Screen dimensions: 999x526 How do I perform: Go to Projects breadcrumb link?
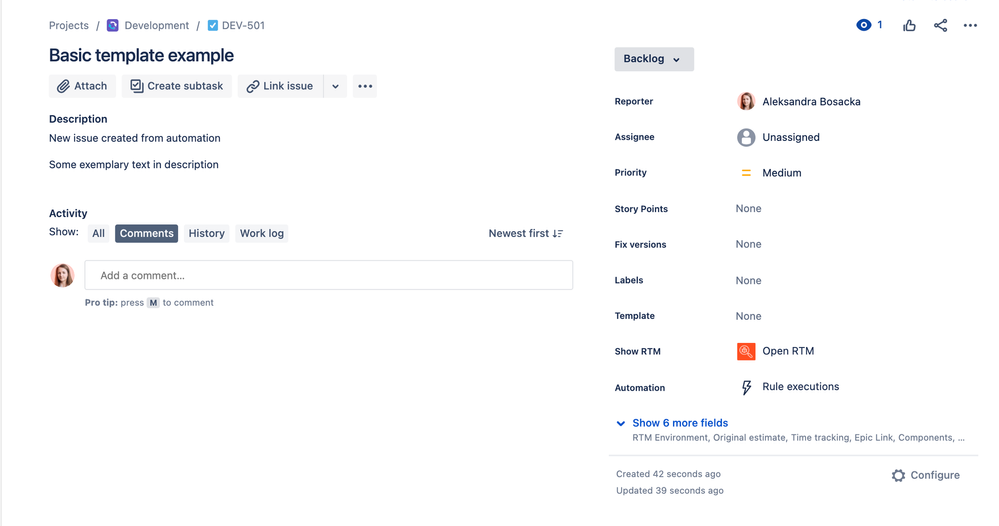tap(69, 25)
